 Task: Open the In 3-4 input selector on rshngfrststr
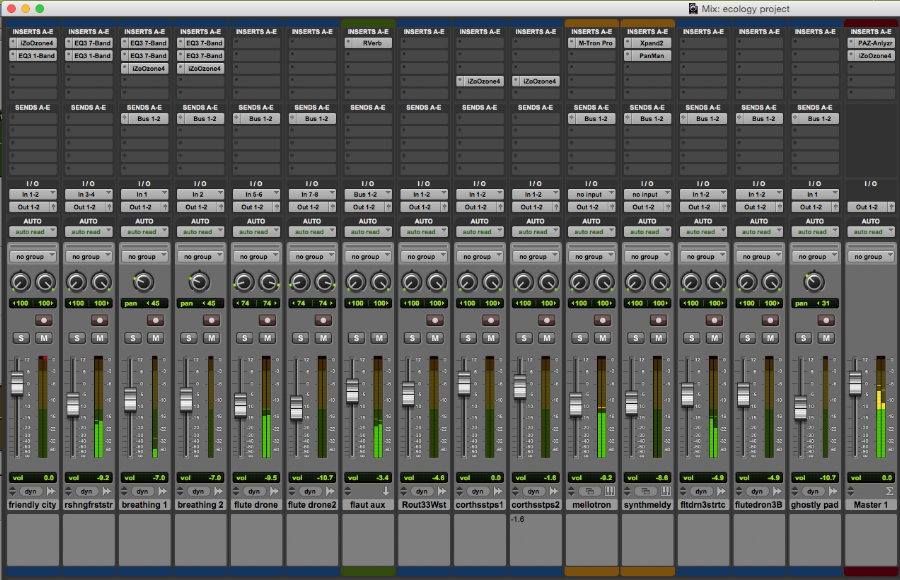88,194
